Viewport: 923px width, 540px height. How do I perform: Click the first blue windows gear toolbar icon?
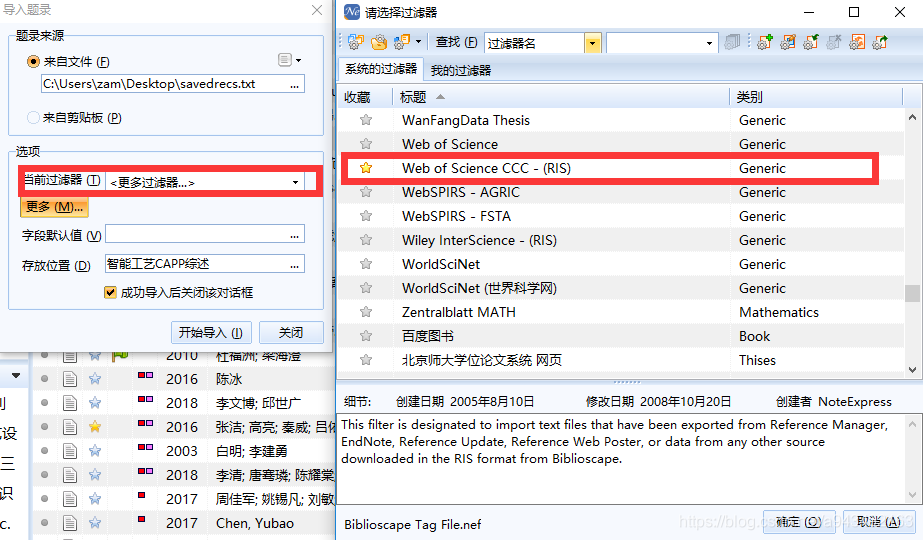(x=356, y=42)
